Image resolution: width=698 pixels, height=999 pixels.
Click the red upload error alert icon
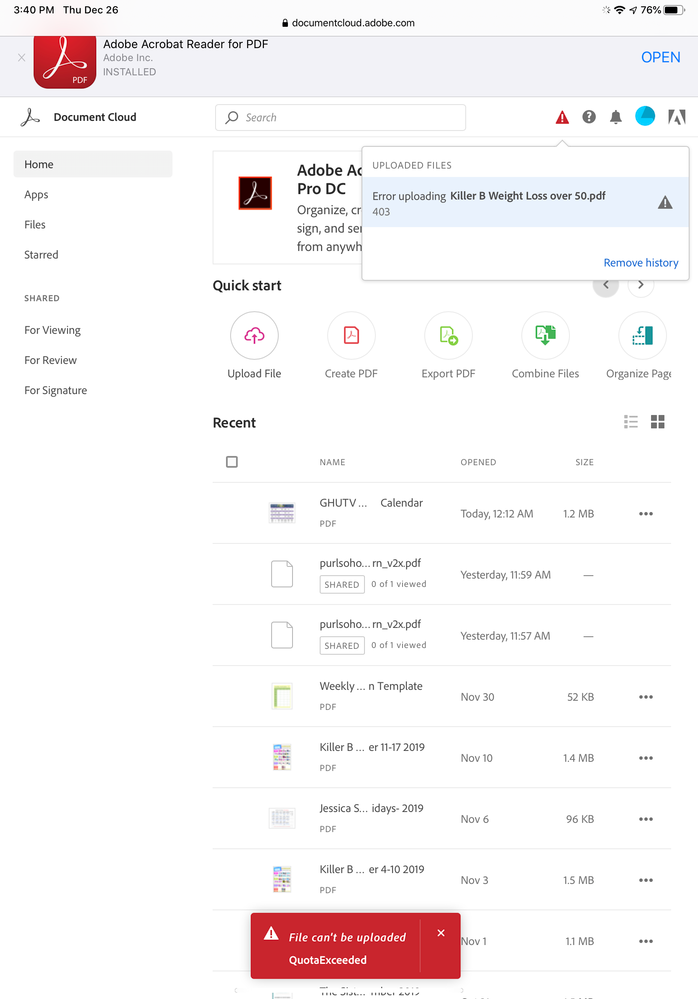point(562,117)
